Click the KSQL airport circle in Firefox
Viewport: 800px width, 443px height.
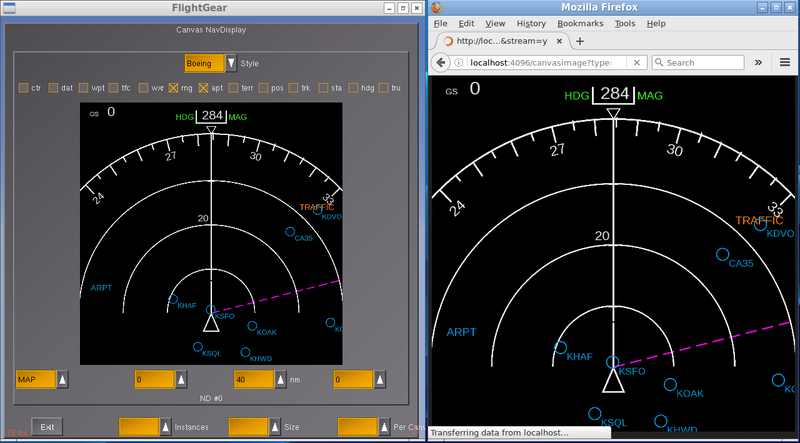pyautogui.click(x=594, y=413)
